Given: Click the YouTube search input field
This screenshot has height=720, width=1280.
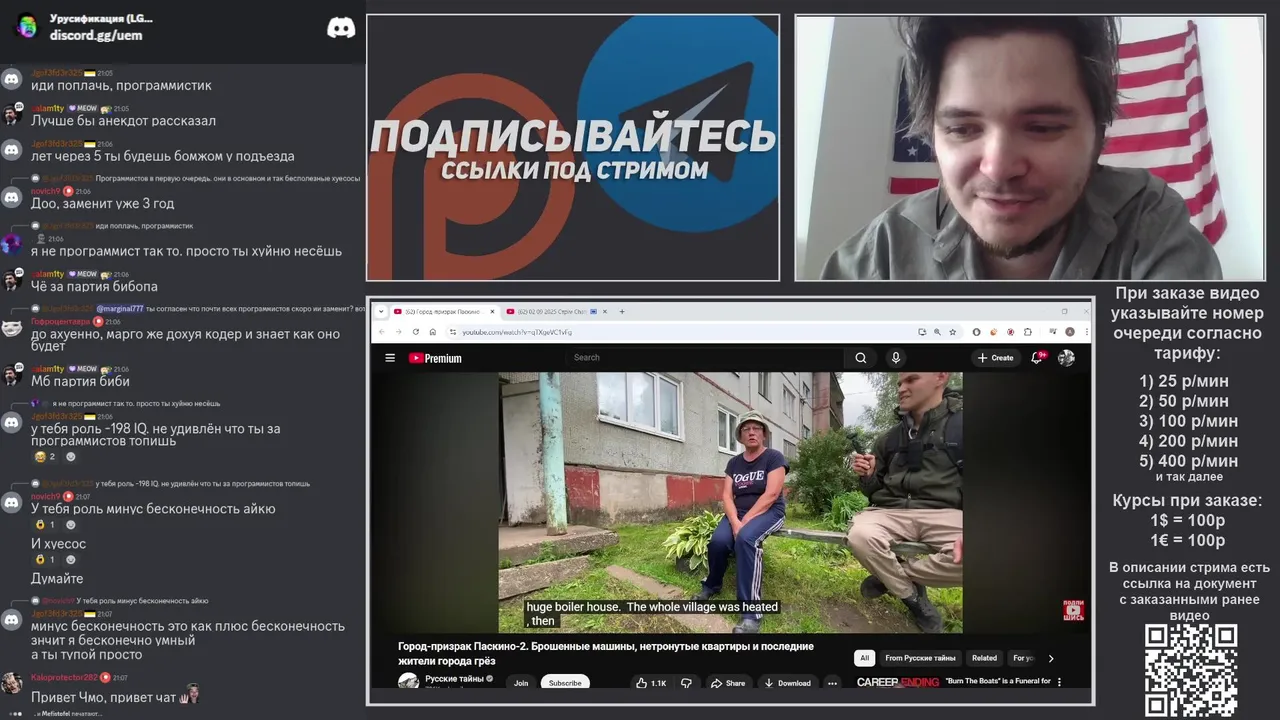Looking at the screenshot, I should tap(706, 358).
